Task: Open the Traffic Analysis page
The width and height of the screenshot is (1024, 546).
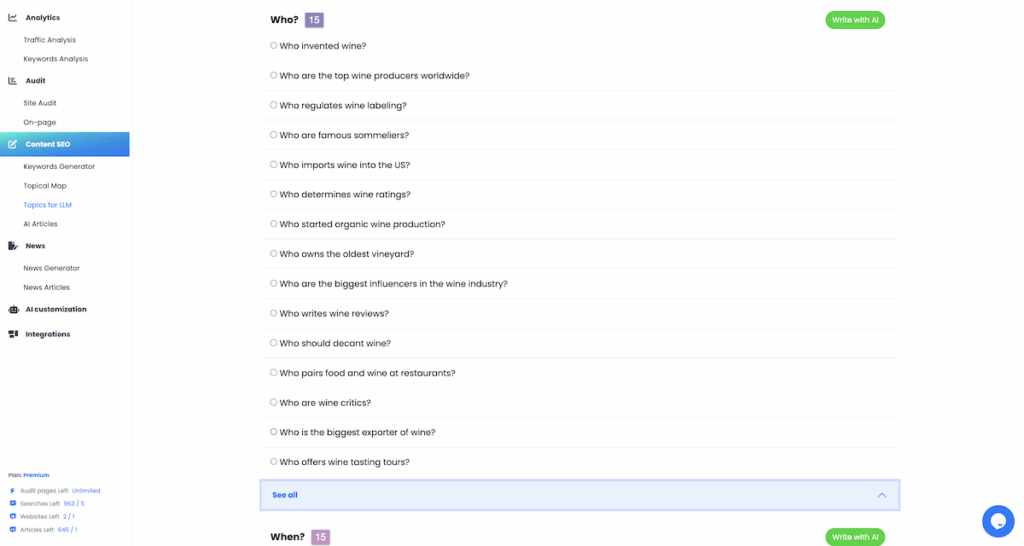Action: (50, 40)
